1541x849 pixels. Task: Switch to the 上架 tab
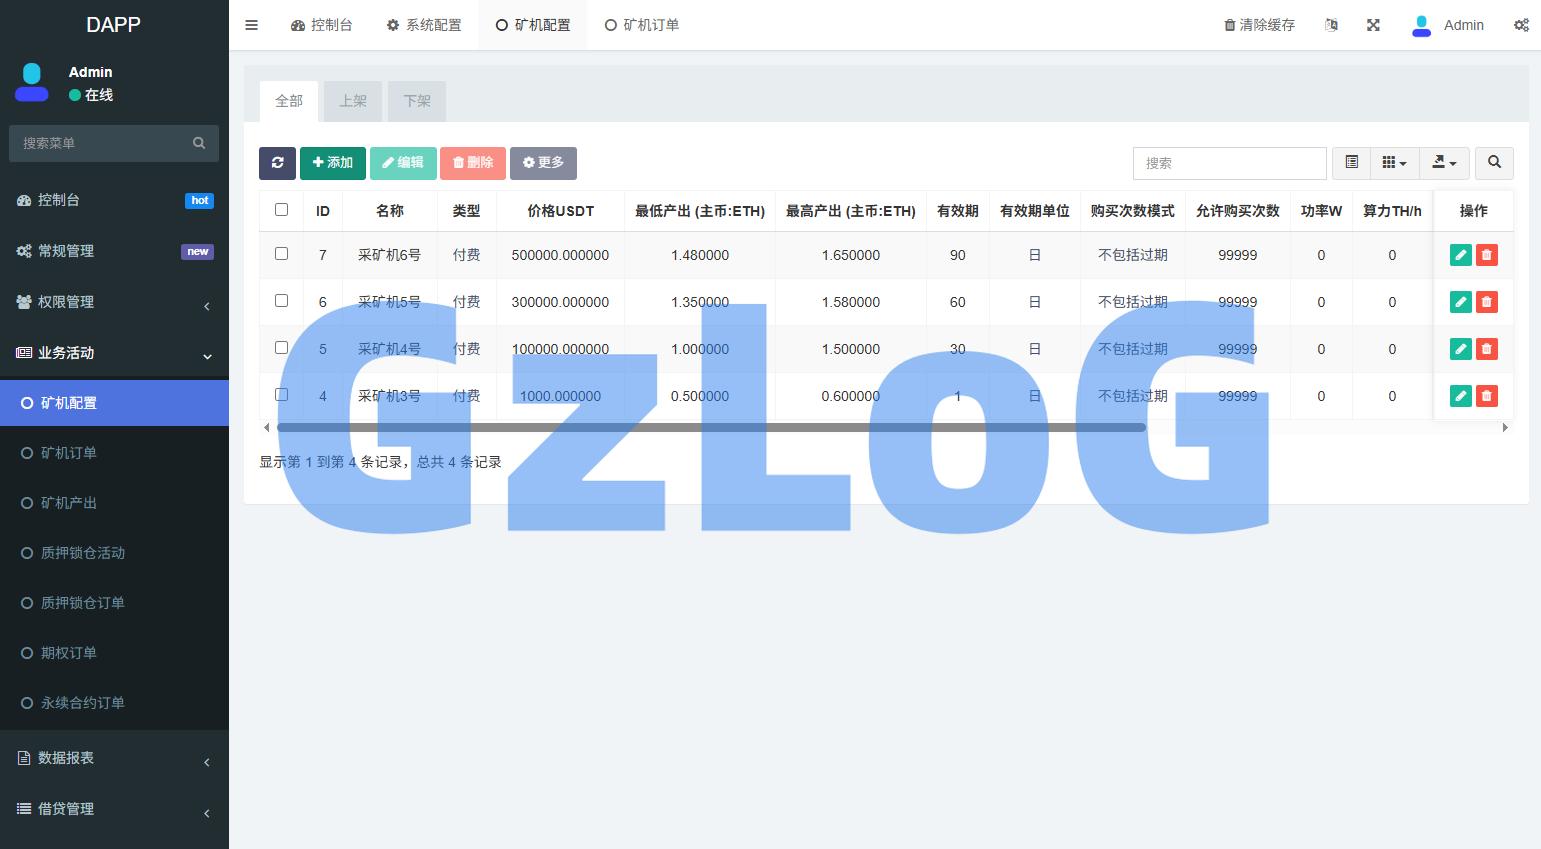[352, 101]
